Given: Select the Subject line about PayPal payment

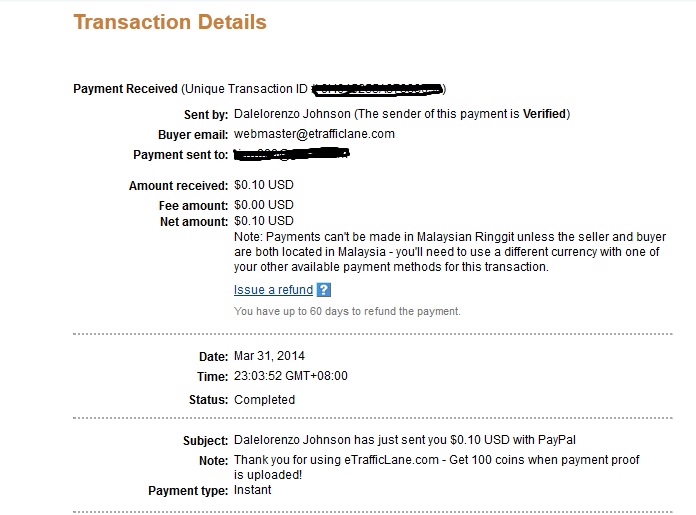Looking at the screenshot, I should 405,440.
